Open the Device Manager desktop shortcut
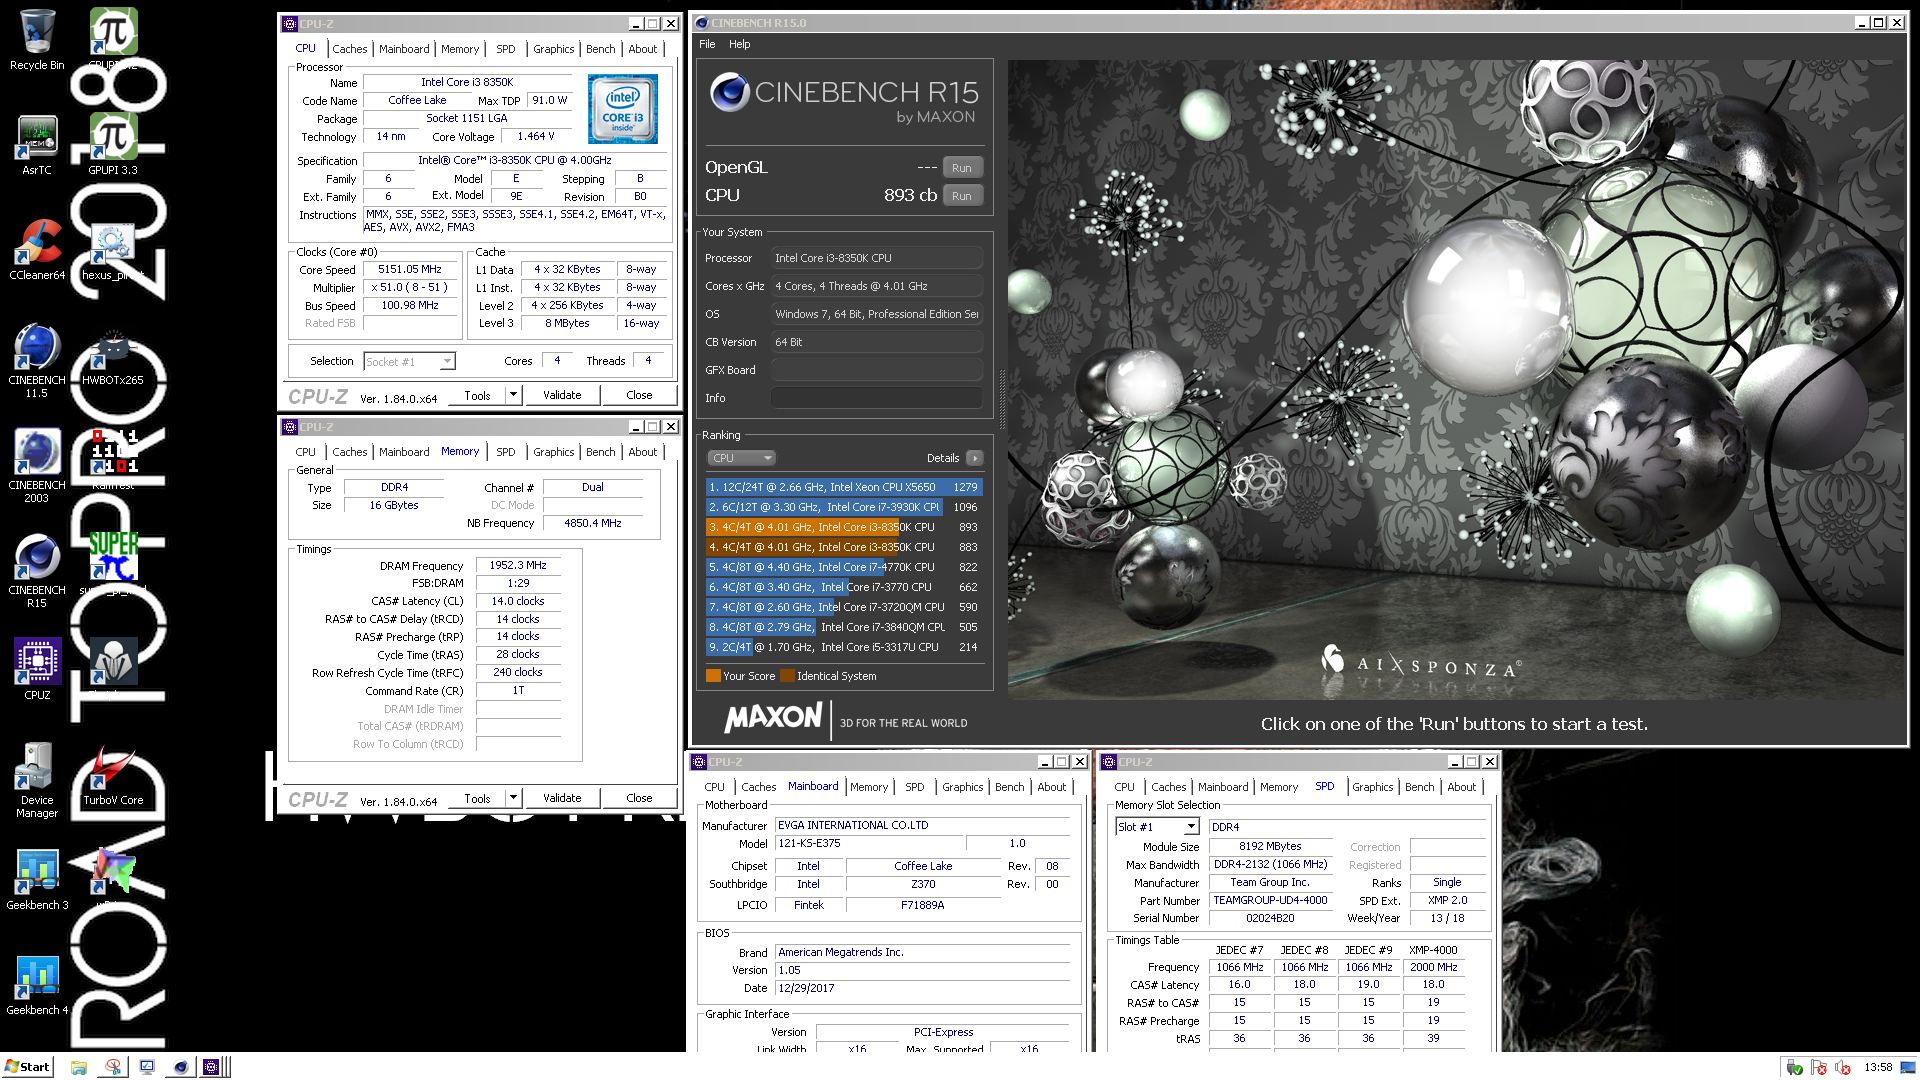 [37, 780]
